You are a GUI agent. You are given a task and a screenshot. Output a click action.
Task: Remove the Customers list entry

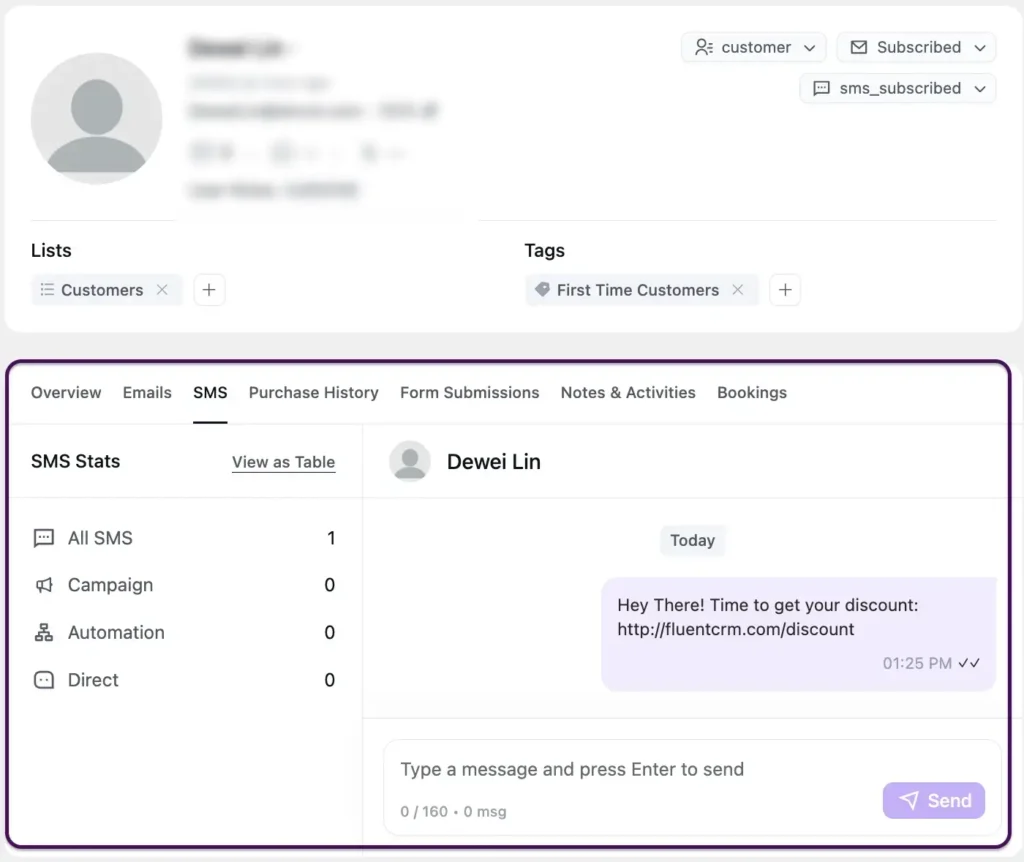[162, 290]
